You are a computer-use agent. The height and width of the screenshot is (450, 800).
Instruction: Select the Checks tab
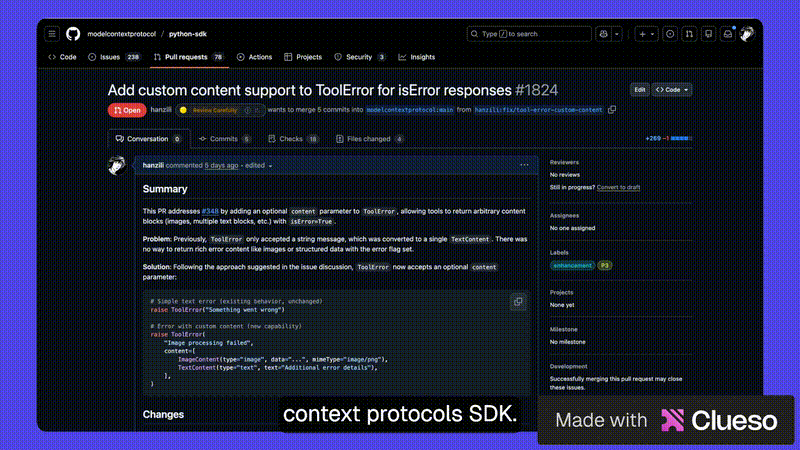point(293,139)
